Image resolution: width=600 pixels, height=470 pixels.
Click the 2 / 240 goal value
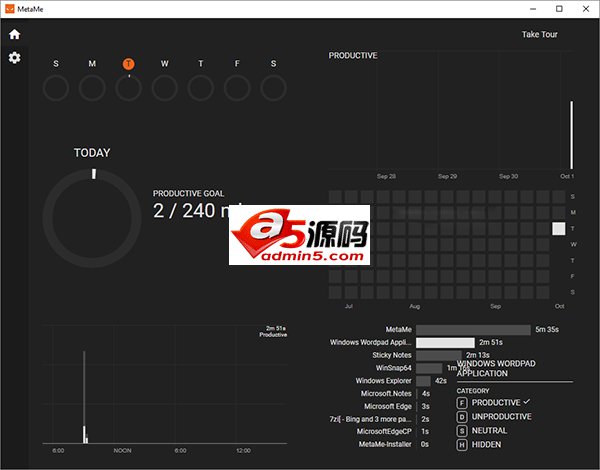pos(191,211)
